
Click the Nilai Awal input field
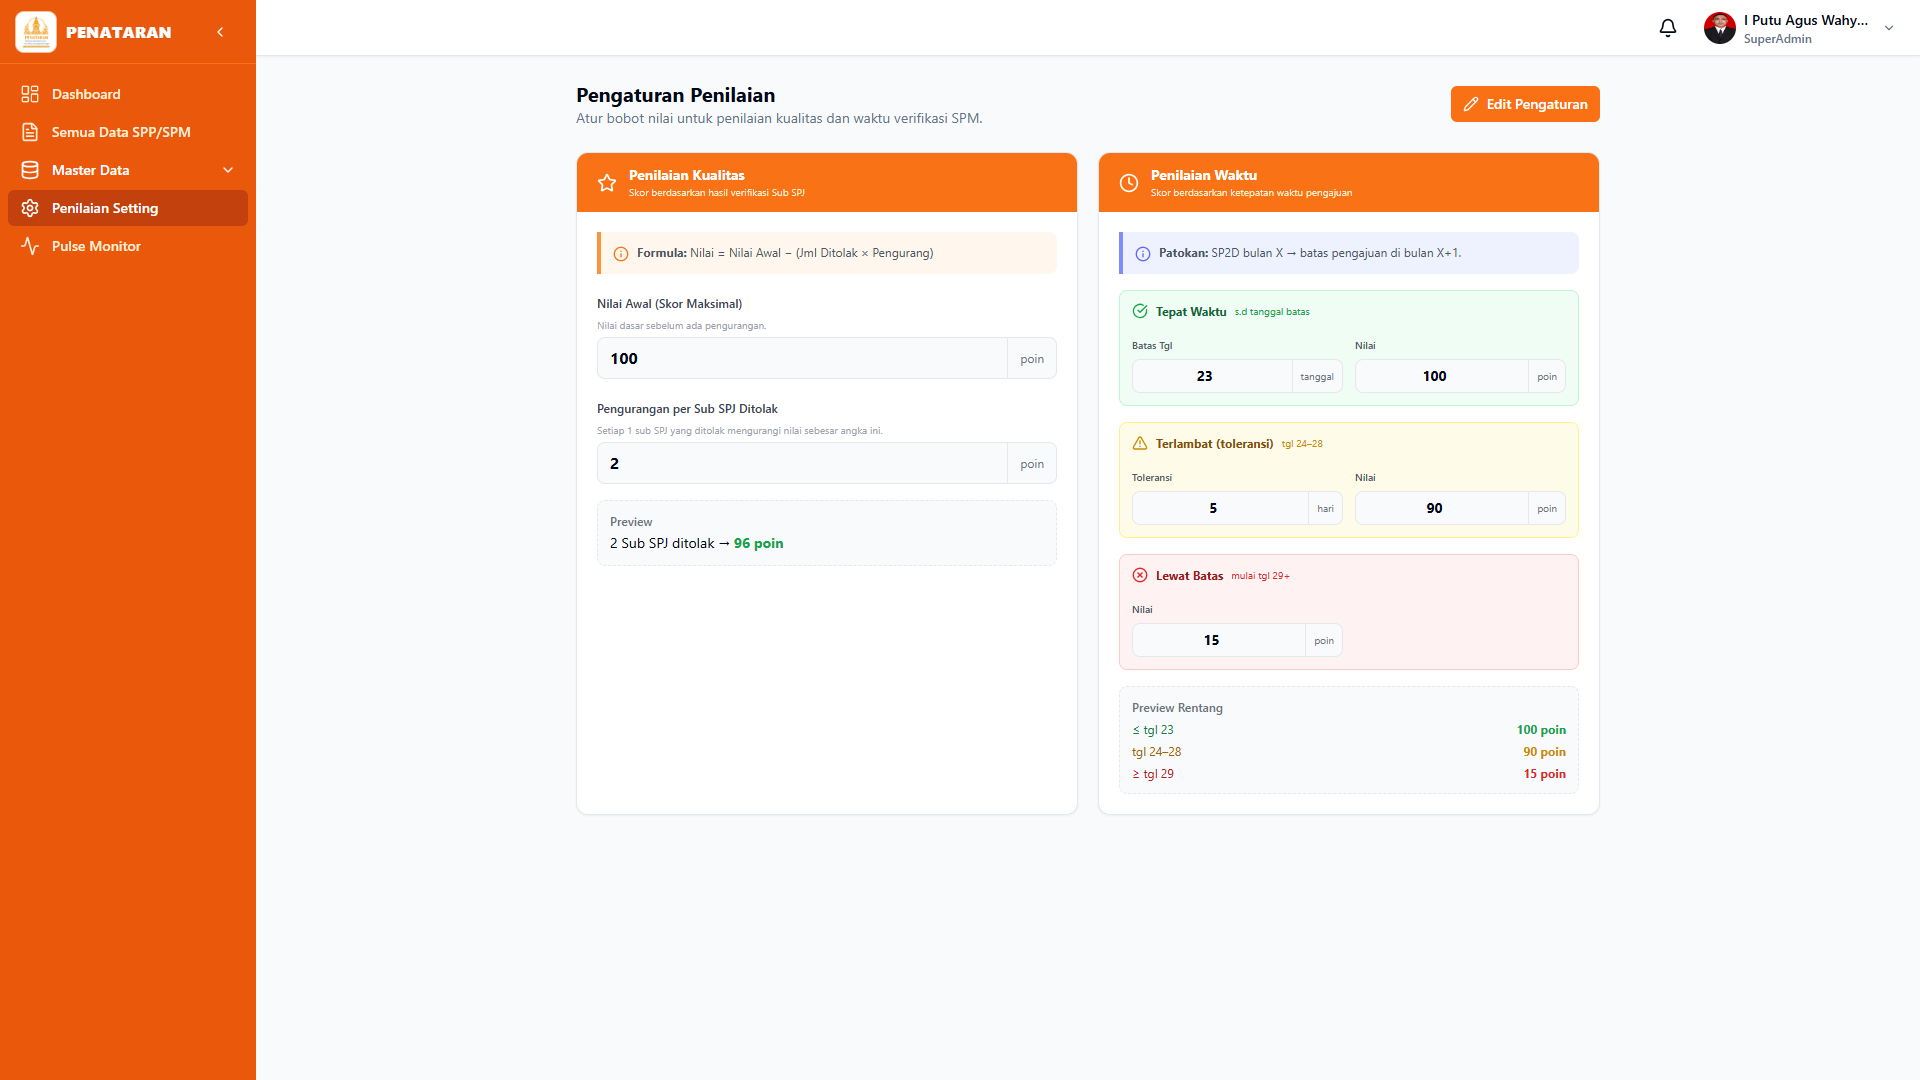tap(802, 358)
